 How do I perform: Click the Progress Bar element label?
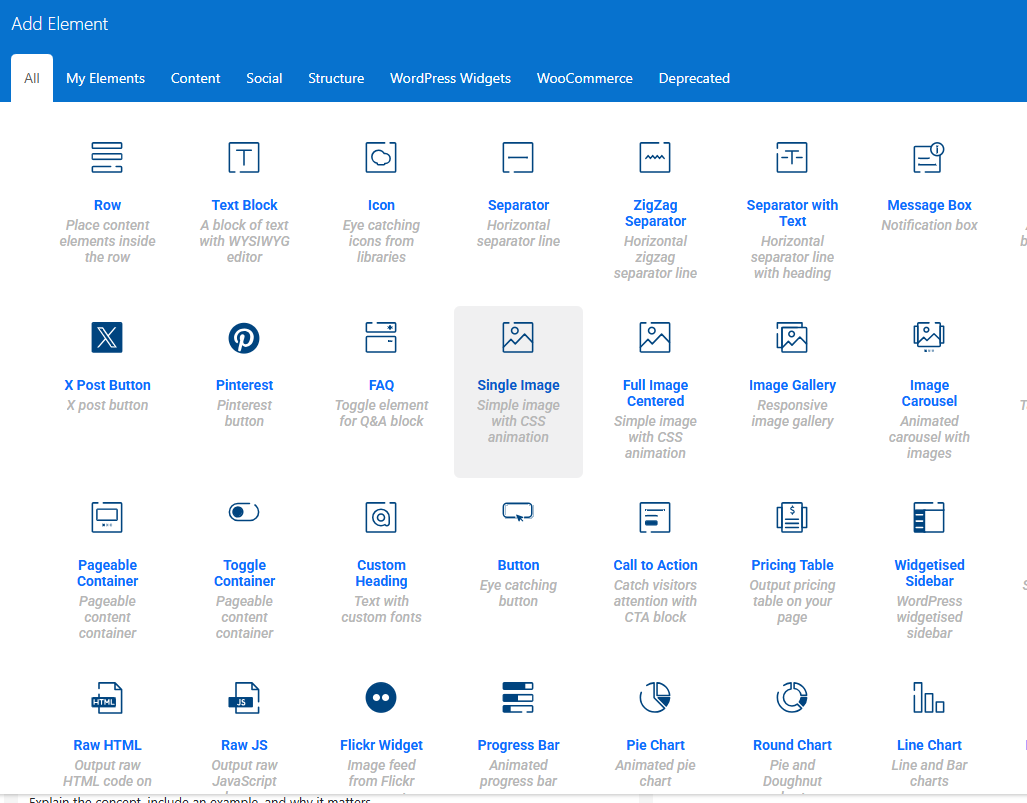pos(518,745)
